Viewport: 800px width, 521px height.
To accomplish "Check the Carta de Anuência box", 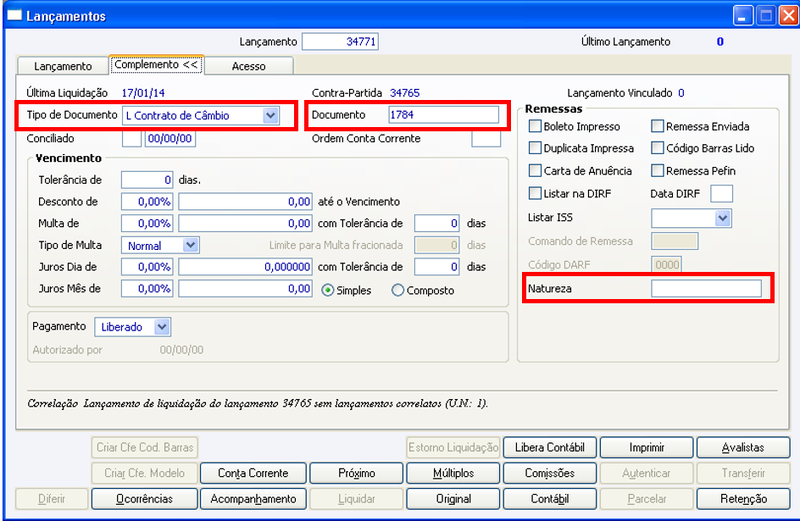I will (x=535, y=170).
